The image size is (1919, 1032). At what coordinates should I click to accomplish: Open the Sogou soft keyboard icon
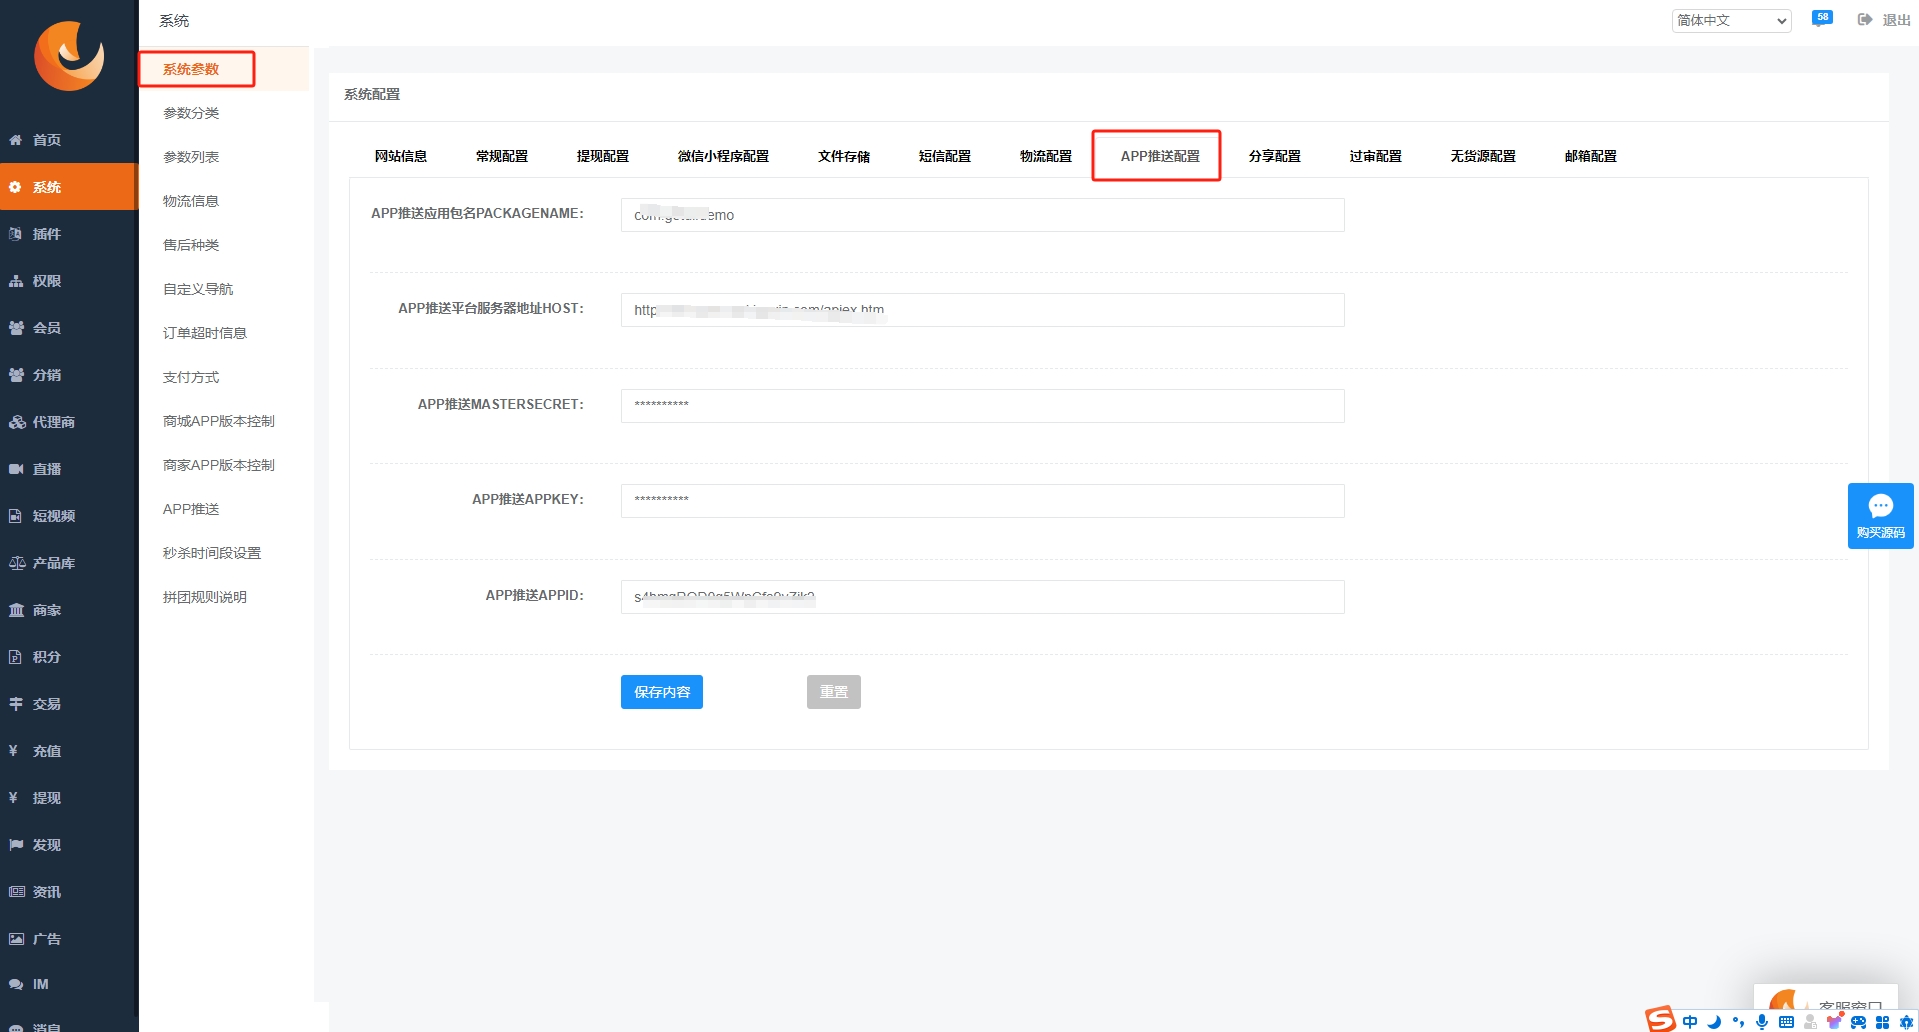1786,1022
